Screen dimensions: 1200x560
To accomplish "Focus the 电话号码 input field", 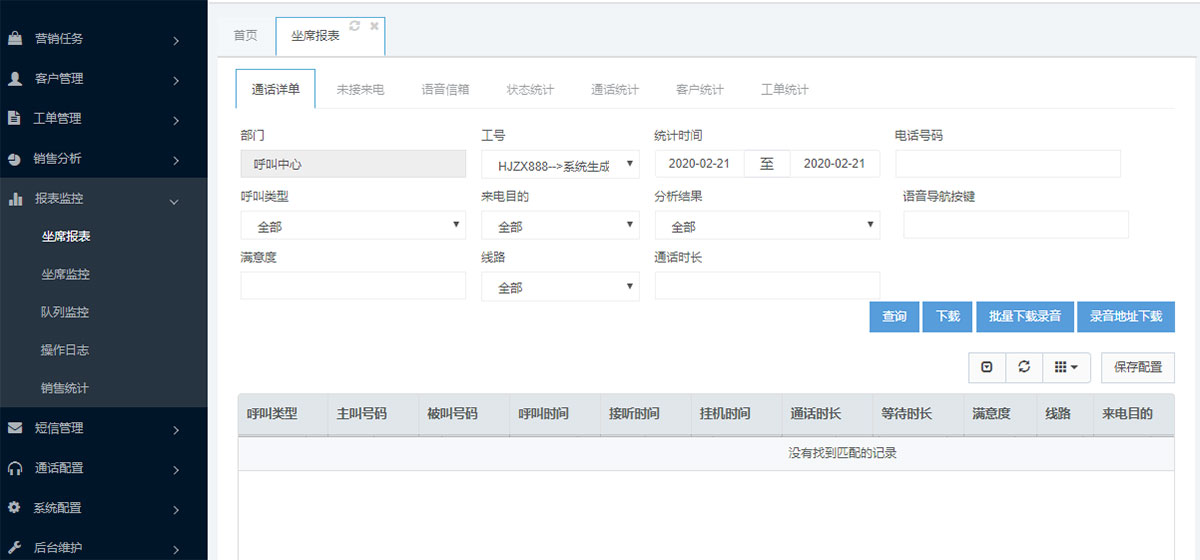I will click(1008, 164).
